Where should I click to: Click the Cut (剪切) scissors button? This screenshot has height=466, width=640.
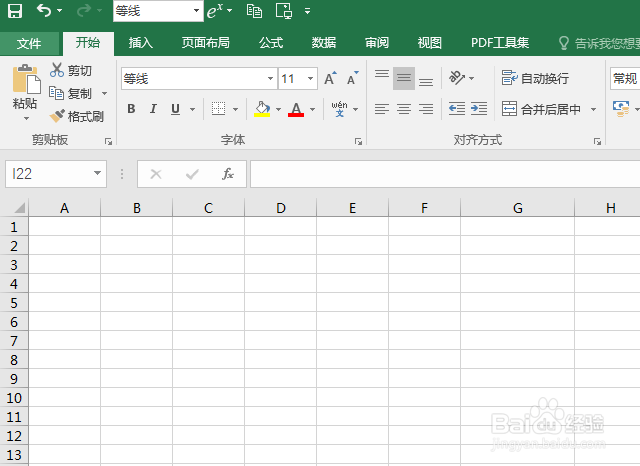pos(71,70)
